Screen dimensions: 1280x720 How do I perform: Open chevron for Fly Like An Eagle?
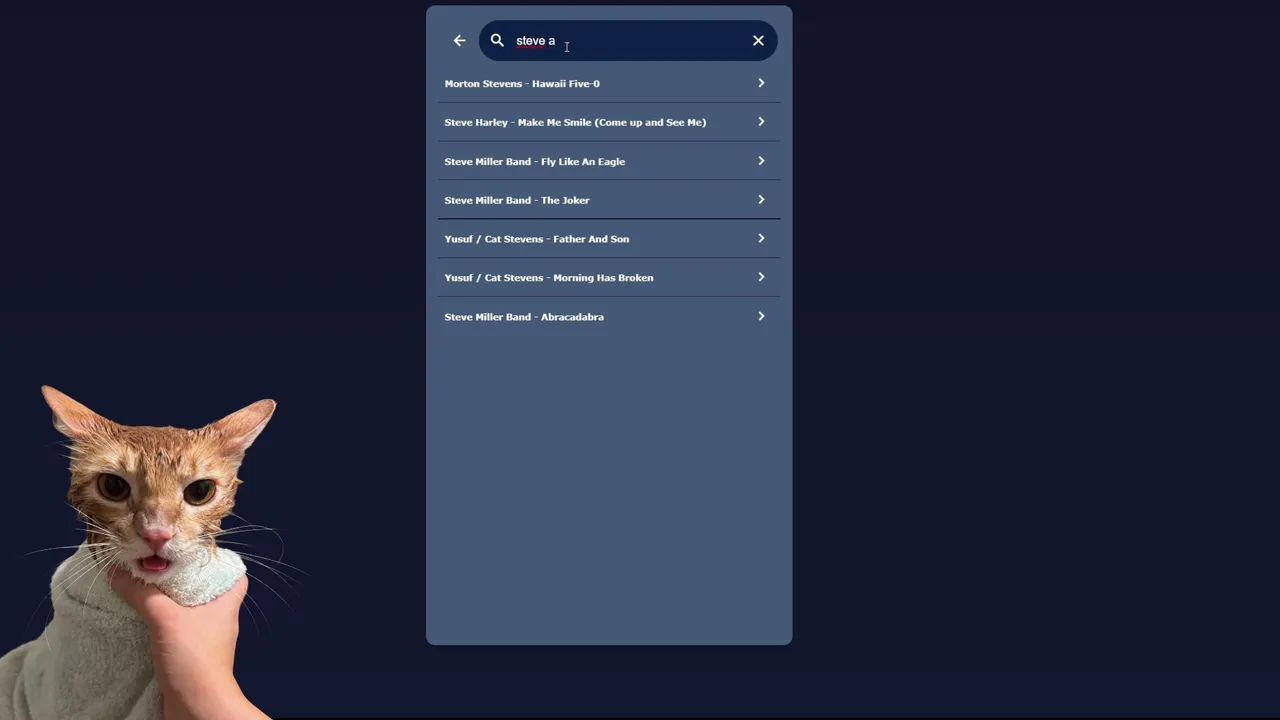pyautogui.click(x=761, y=161)
